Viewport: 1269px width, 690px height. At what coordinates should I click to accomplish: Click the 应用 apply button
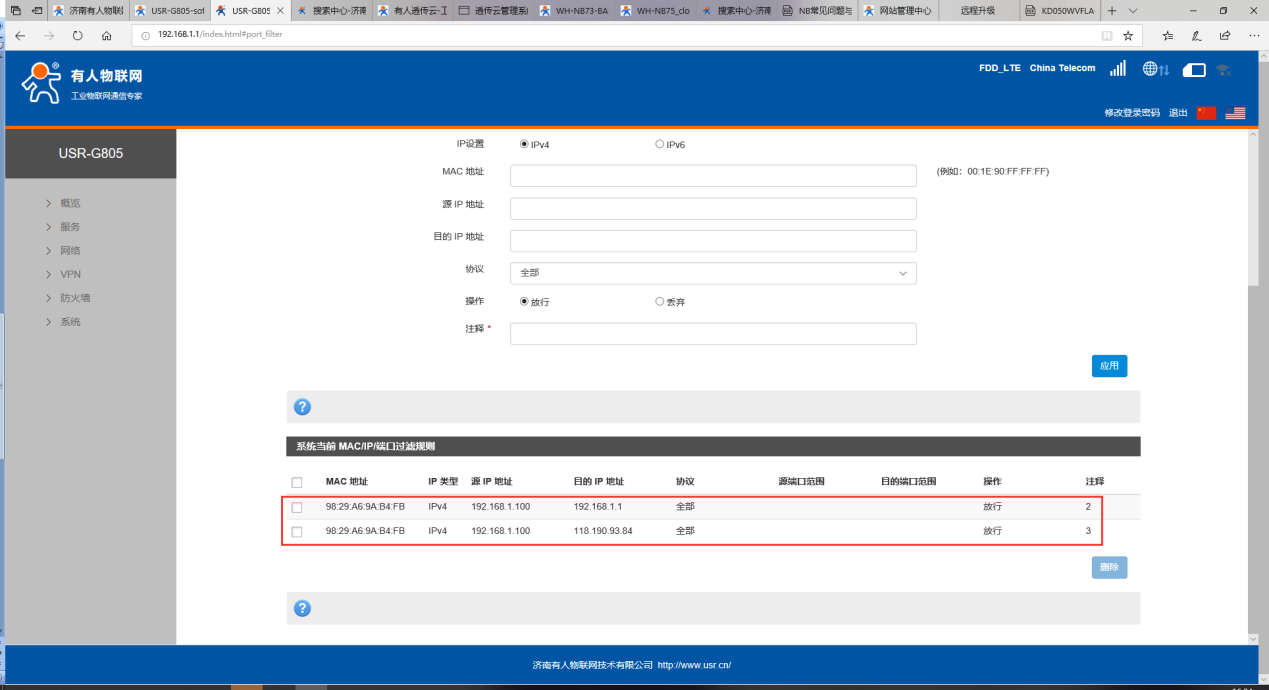click(x=1109, y=366)
